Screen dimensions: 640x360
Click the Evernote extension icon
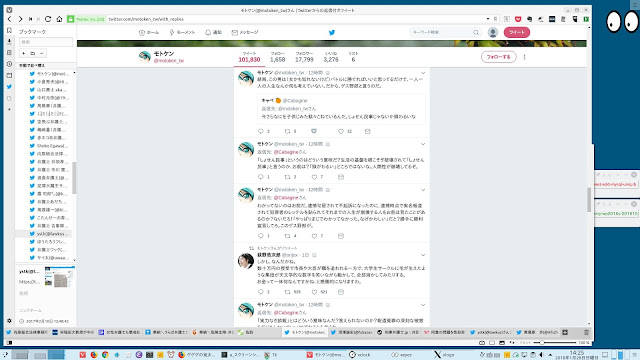click(x=529, y=19)
